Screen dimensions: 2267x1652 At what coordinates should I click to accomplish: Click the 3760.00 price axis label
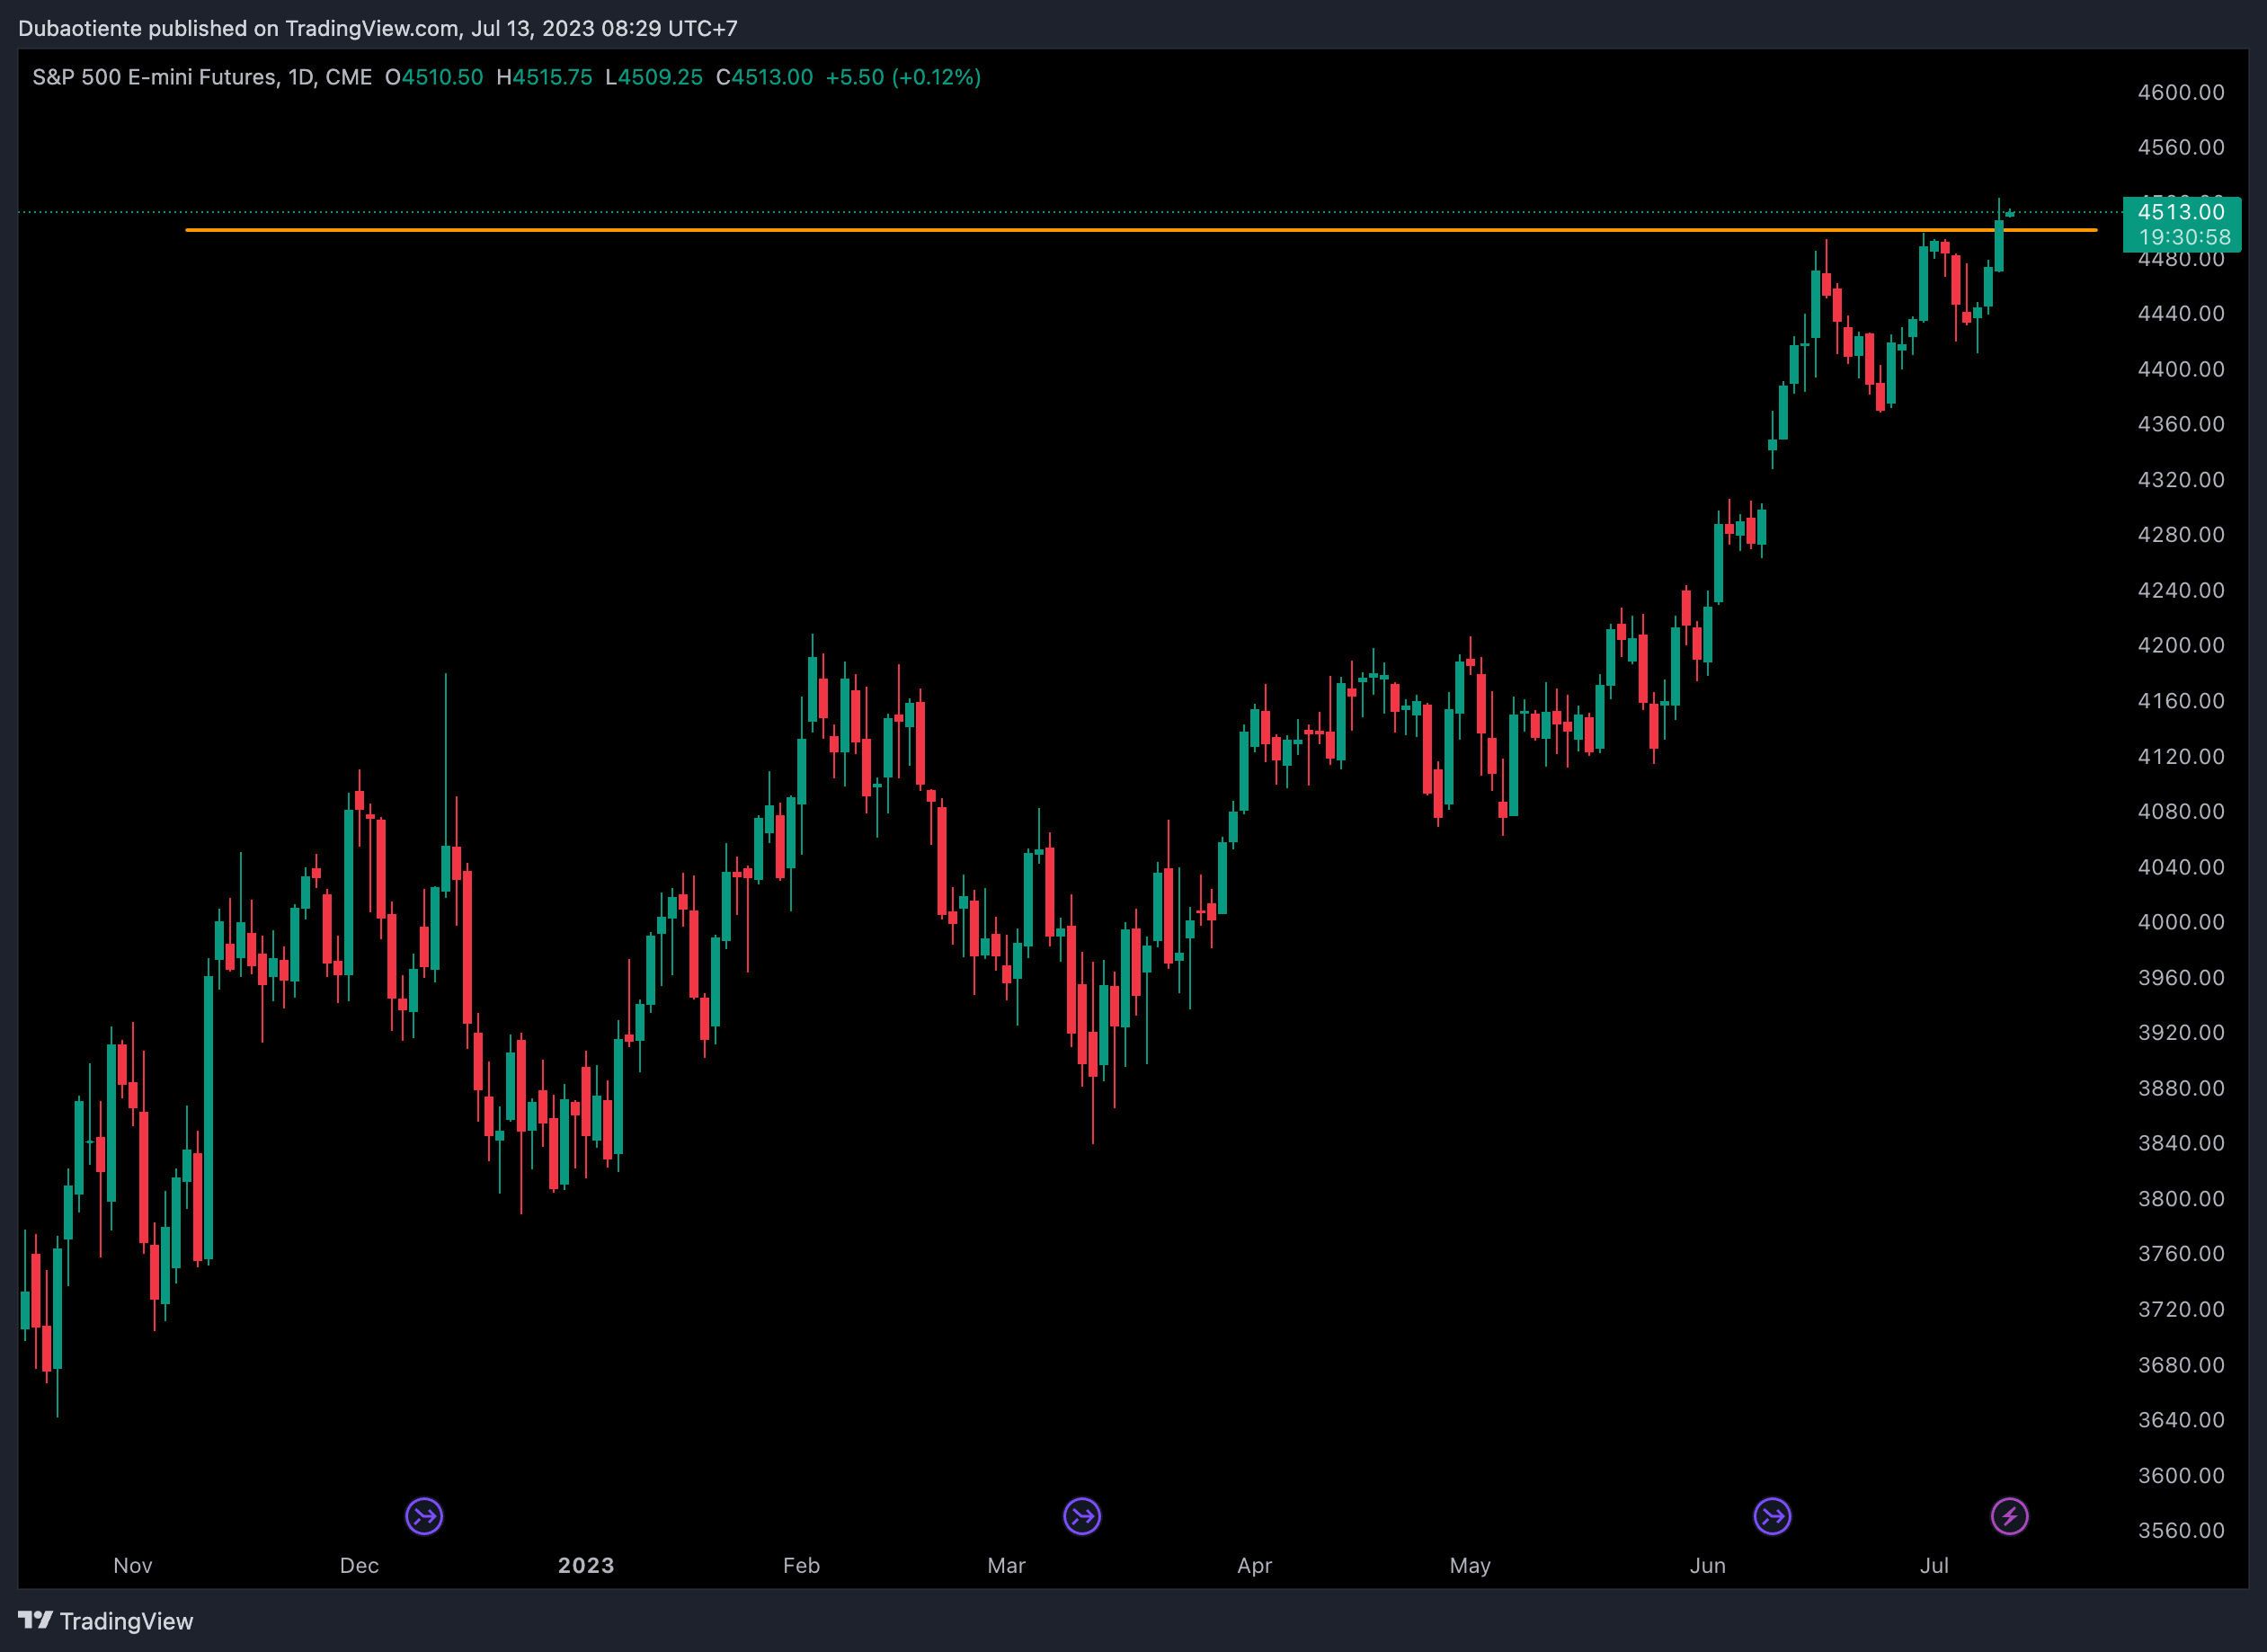tap(2181, 1253)
